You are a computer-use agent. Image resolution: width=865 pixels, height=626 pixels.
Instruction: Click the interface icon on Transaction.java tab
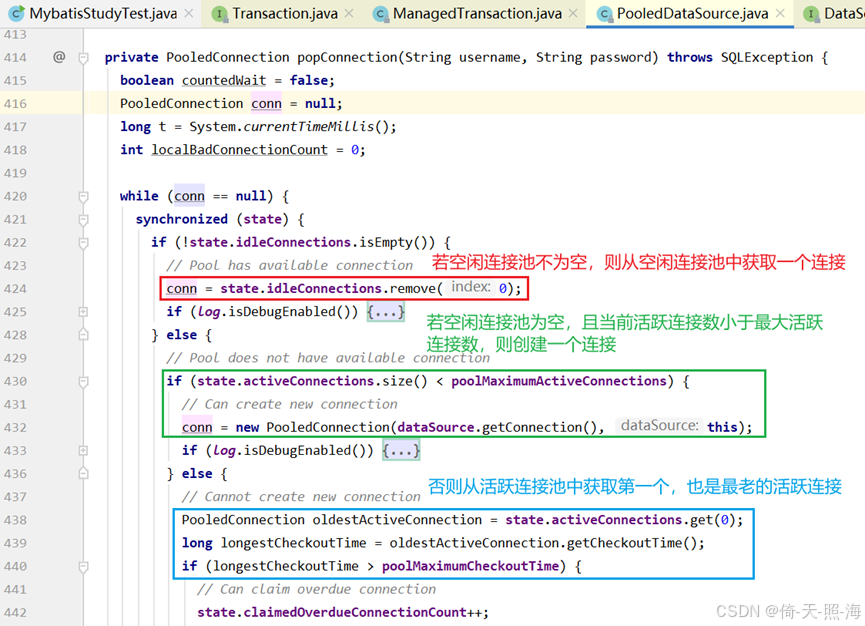(x=220, y=14)
